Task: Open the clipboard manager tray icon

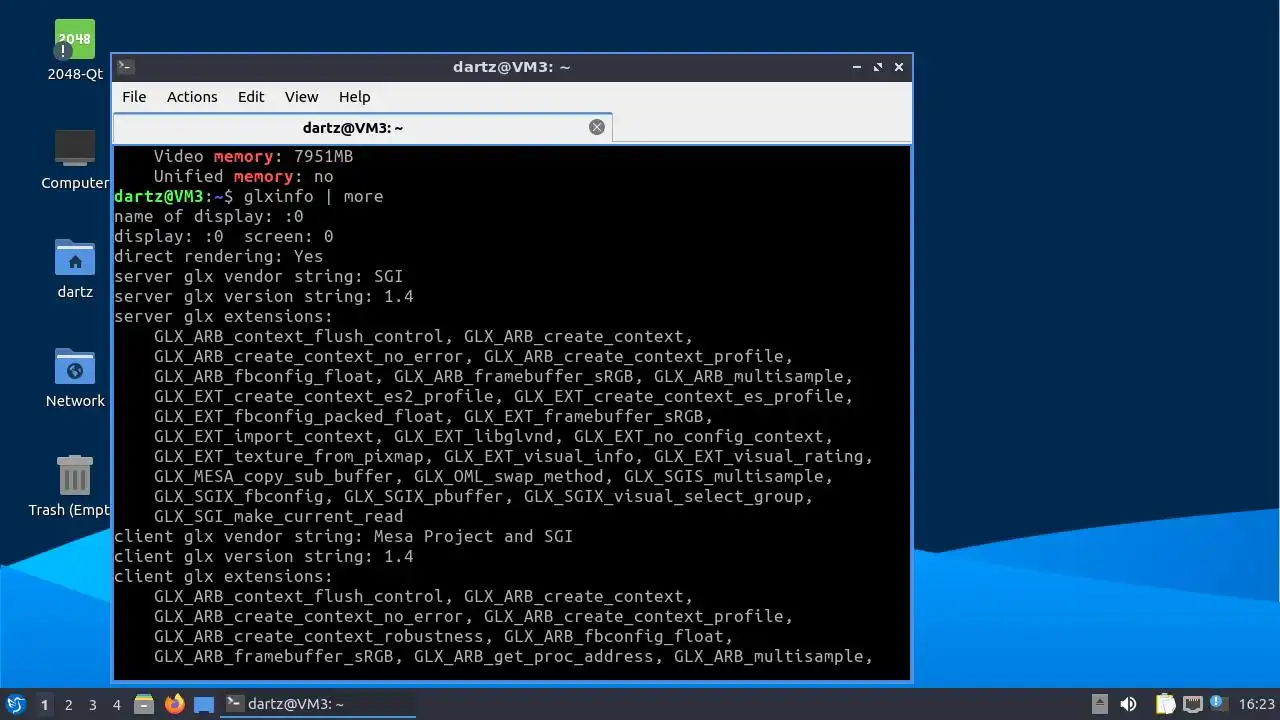Action: point(1166,704)
